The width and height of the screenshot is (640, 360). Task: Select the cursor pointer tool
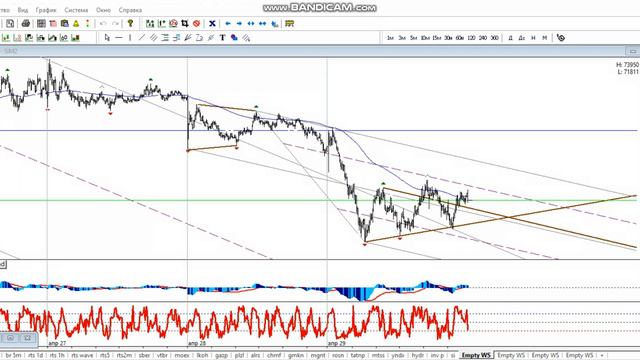tap(107, 38)
